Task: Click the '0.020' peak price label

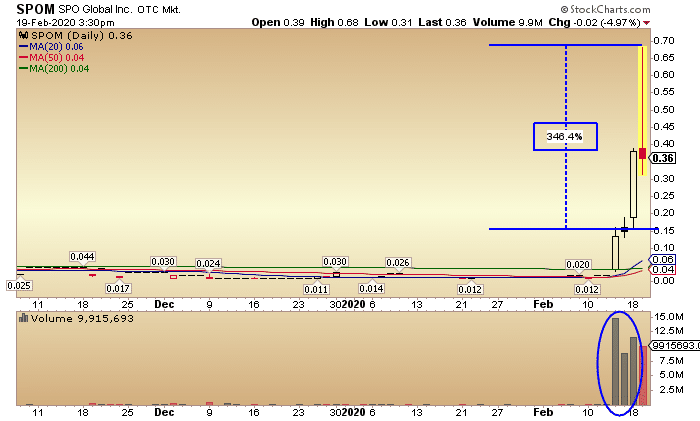Action: pyautogui.click(x=578, y=264)
